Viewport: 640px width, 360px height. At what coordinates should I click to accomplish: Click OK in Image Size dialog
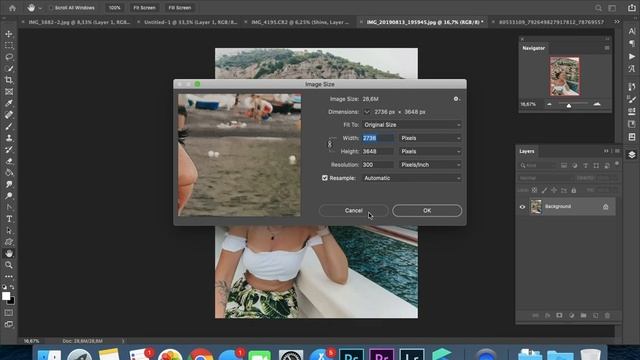pyautogui.click(x=427, y=211)
